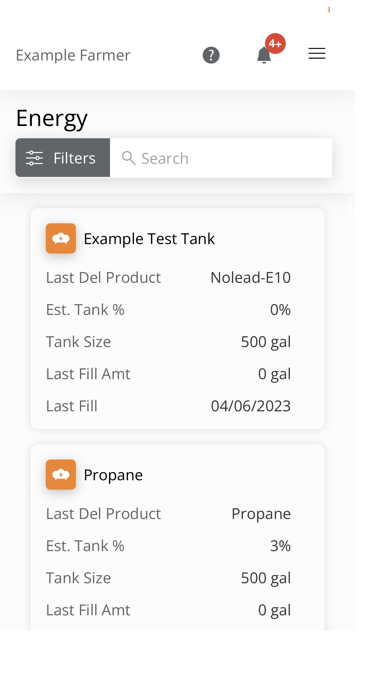Click Propane Last Del Product row
392x696 pixels.
point(168,514)
